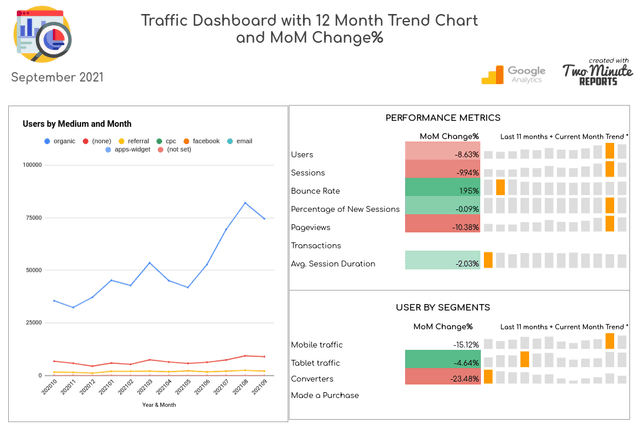Screen dimensions: 640x432
Task: Click the 75000 y-axis label
Action: pyautogui.click(x=34, y=218)
